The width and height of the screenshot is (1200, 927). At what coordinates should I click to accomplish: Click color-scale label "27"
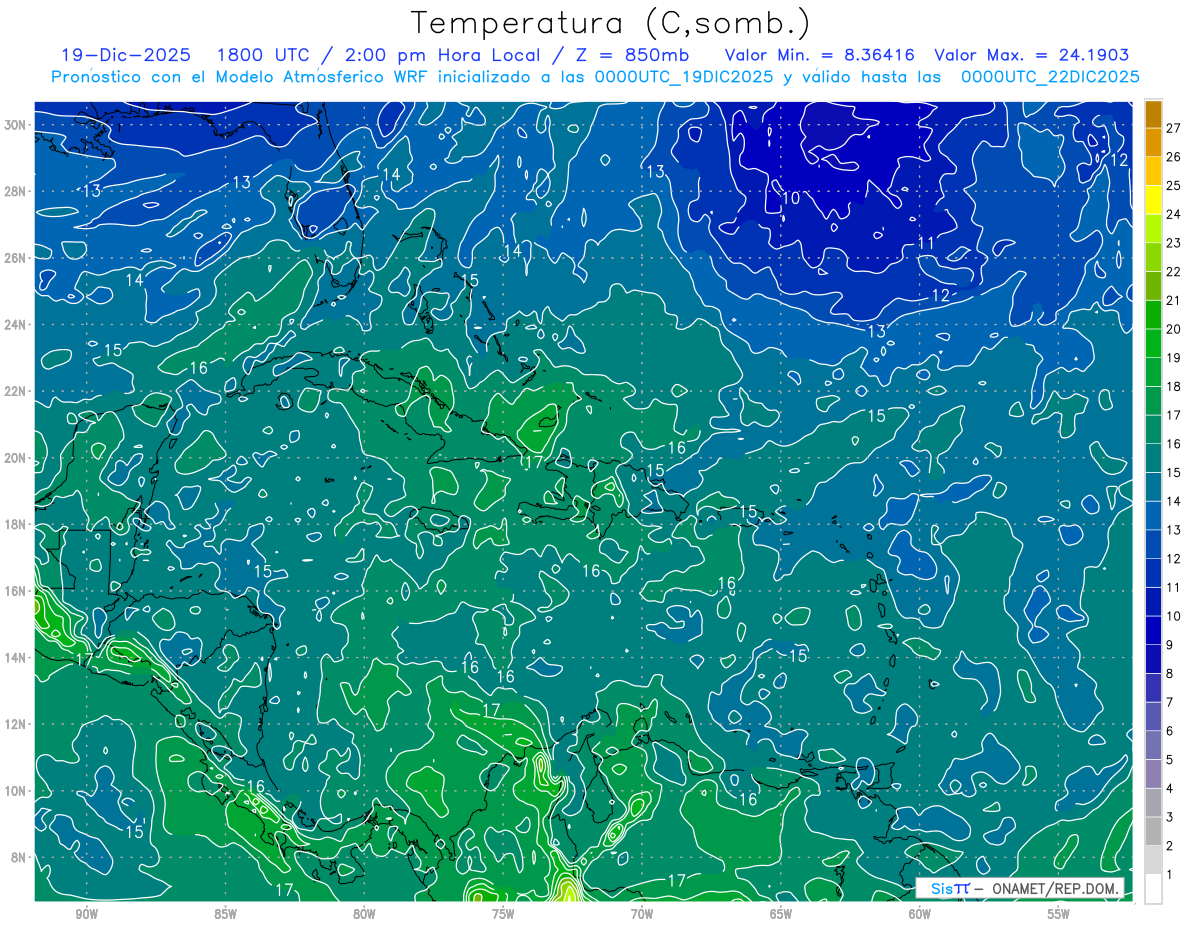click(1173, 128)
